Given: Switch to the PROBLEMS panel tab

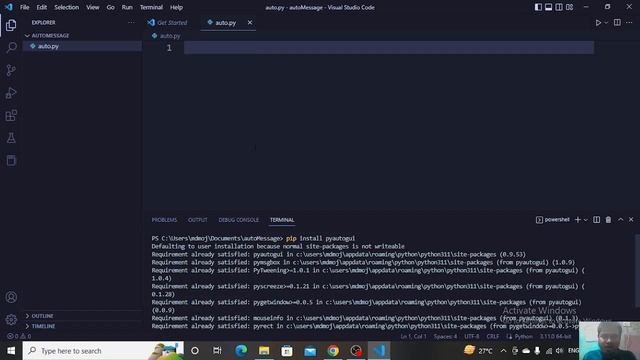Looking at the screenshot, I should (164, 220).
